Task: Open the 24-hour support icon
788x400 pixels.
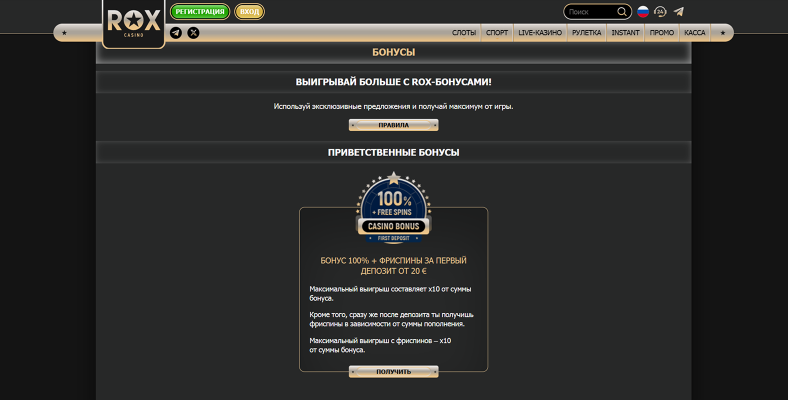Action: point(660,12)
